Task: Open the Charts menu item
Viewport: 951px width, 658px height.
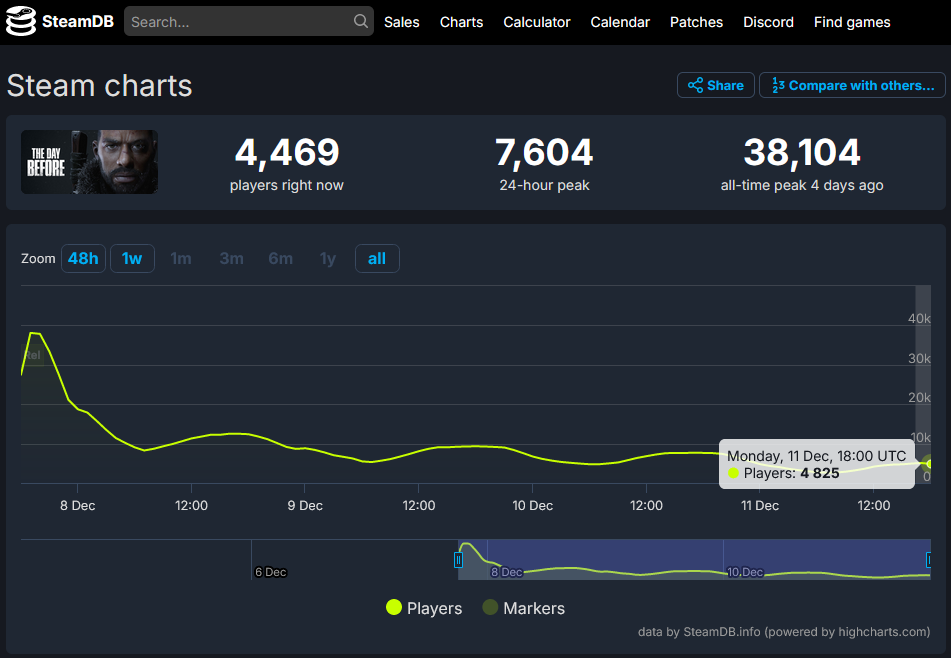Action: point(461,22)
